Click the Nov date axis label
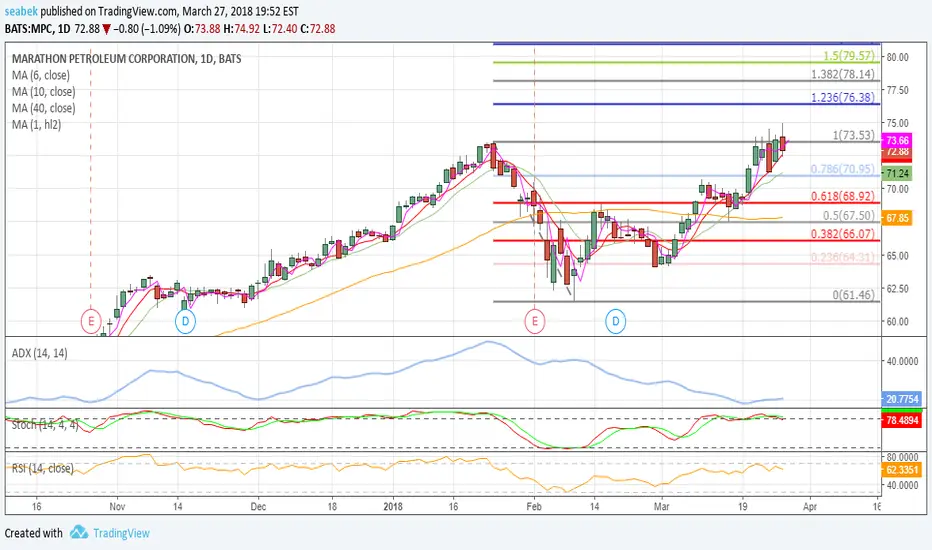 click(117, 507)
